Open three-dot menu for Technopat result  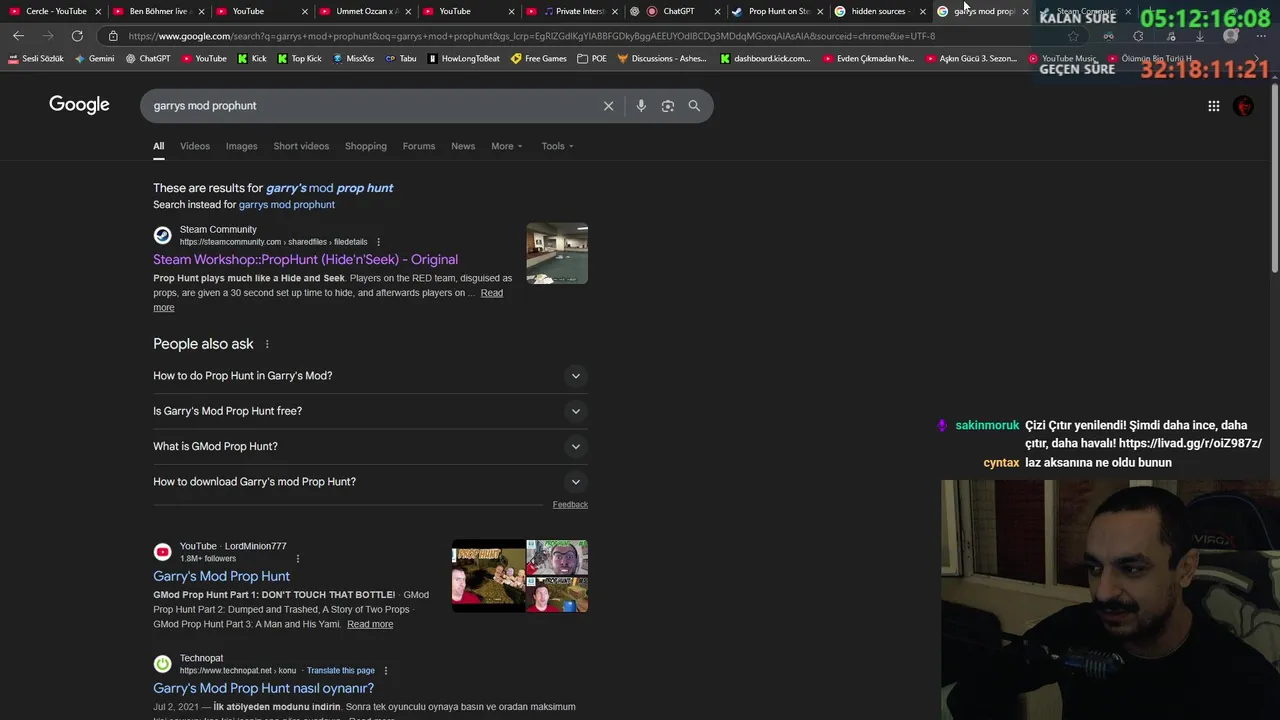[x=386, y=671]
